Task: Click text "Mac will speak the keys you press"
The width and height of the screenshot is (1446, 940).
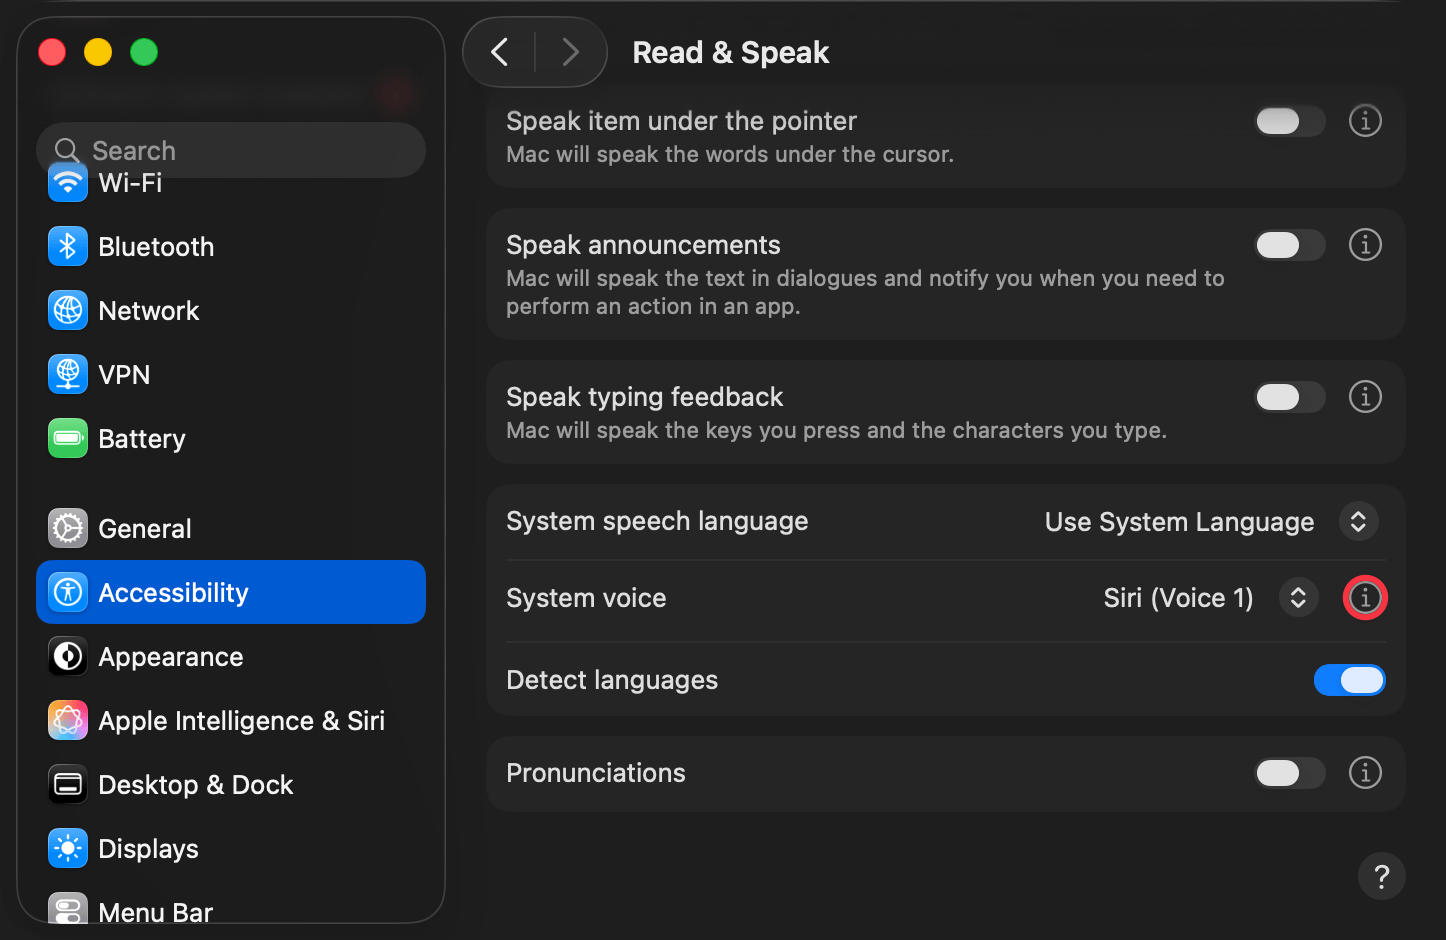Action: tap(836, 430)
